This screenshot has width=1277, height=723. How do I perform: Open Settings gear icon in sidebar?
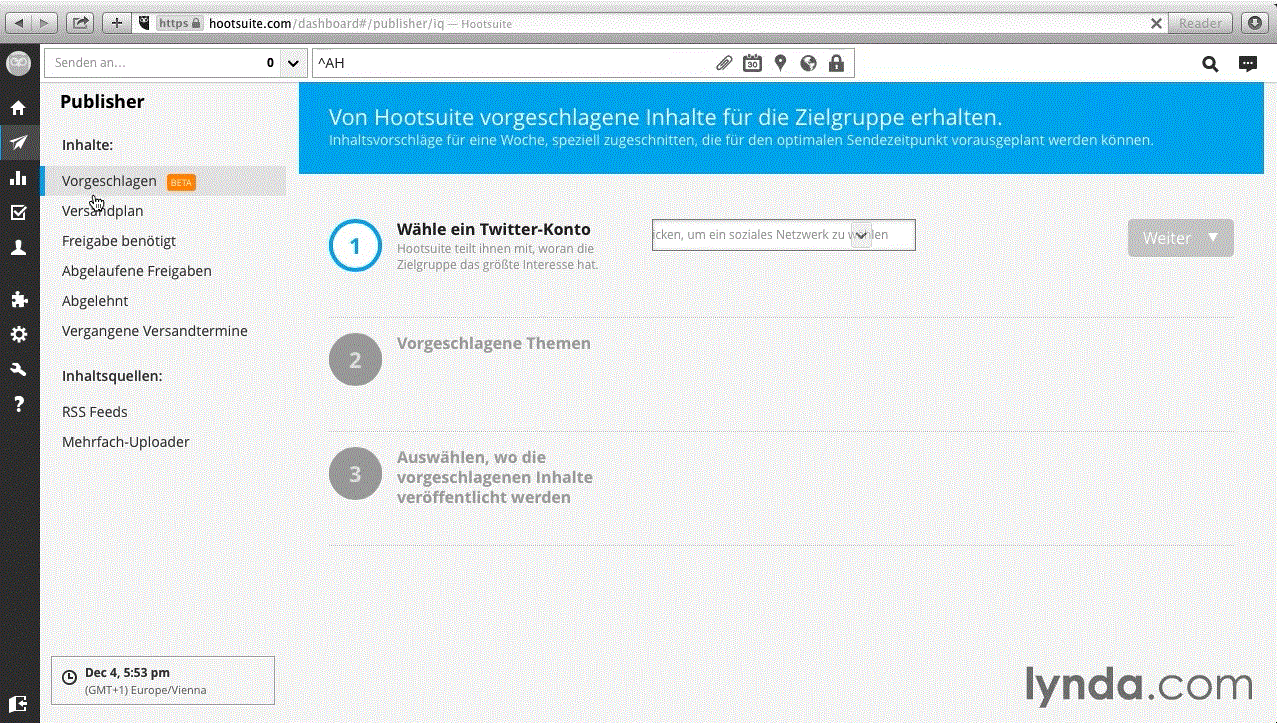pos(18,335)
